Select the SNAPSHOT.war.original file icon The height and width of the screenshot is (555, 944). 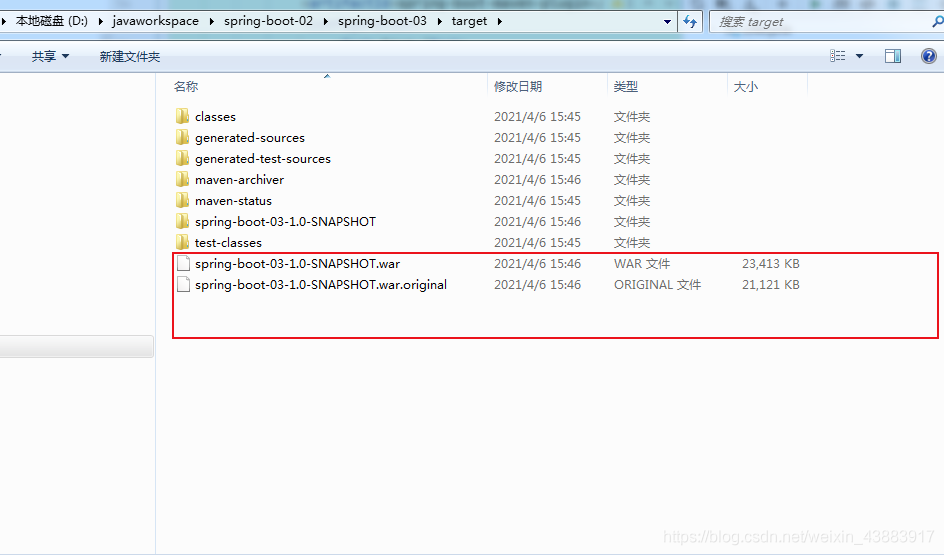(x=184, y=285)
